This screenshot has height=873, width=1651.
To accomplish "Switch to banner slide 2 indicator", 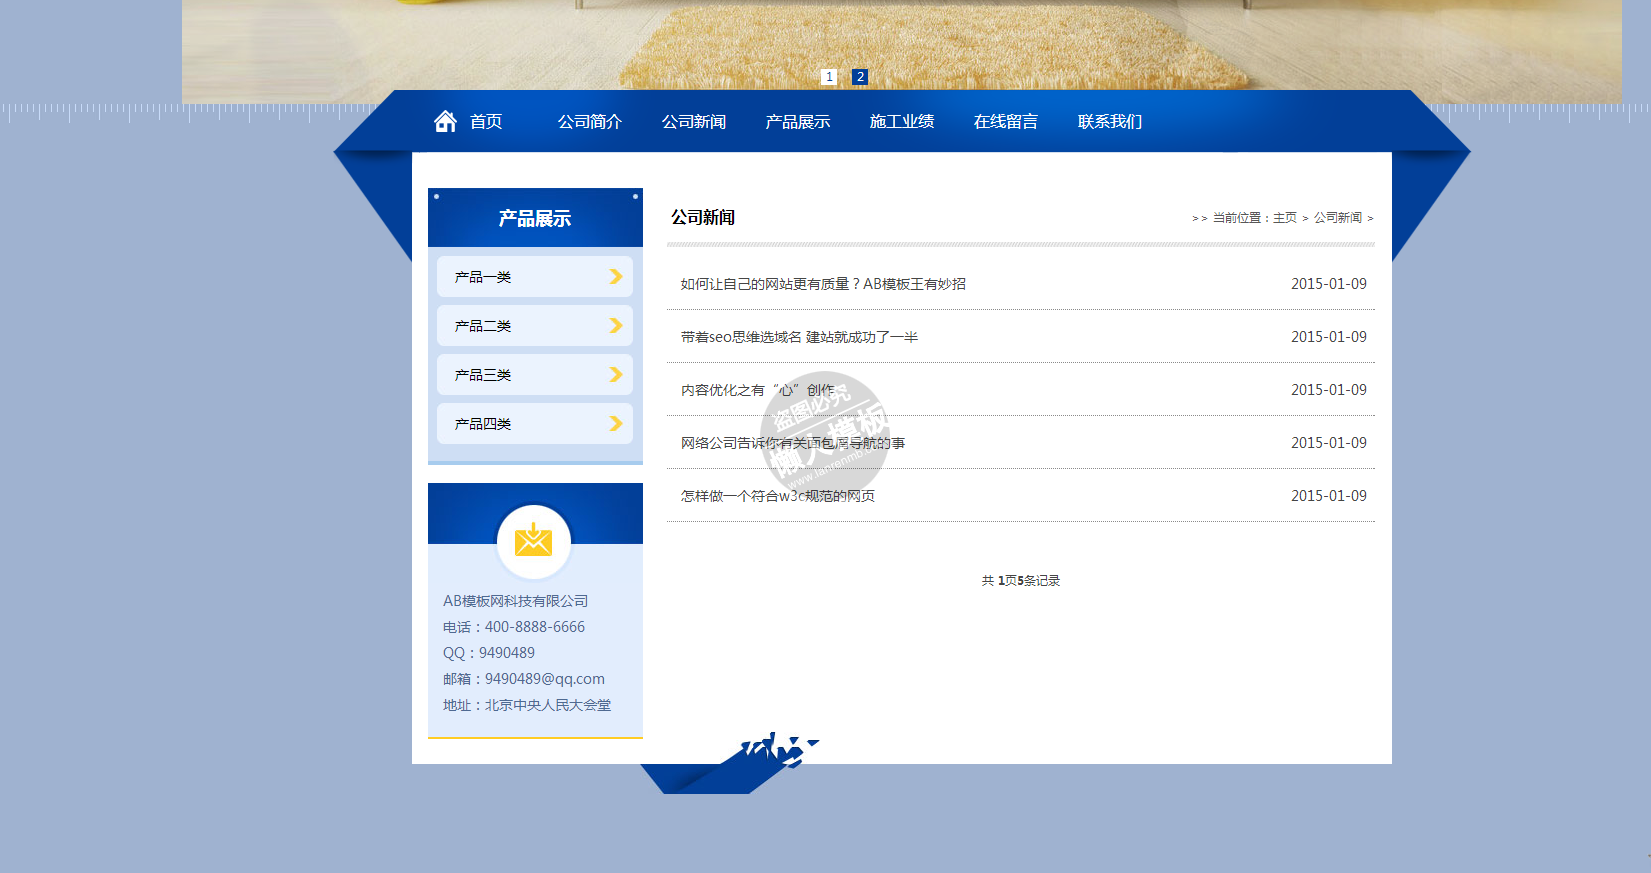I will [860, 77].
